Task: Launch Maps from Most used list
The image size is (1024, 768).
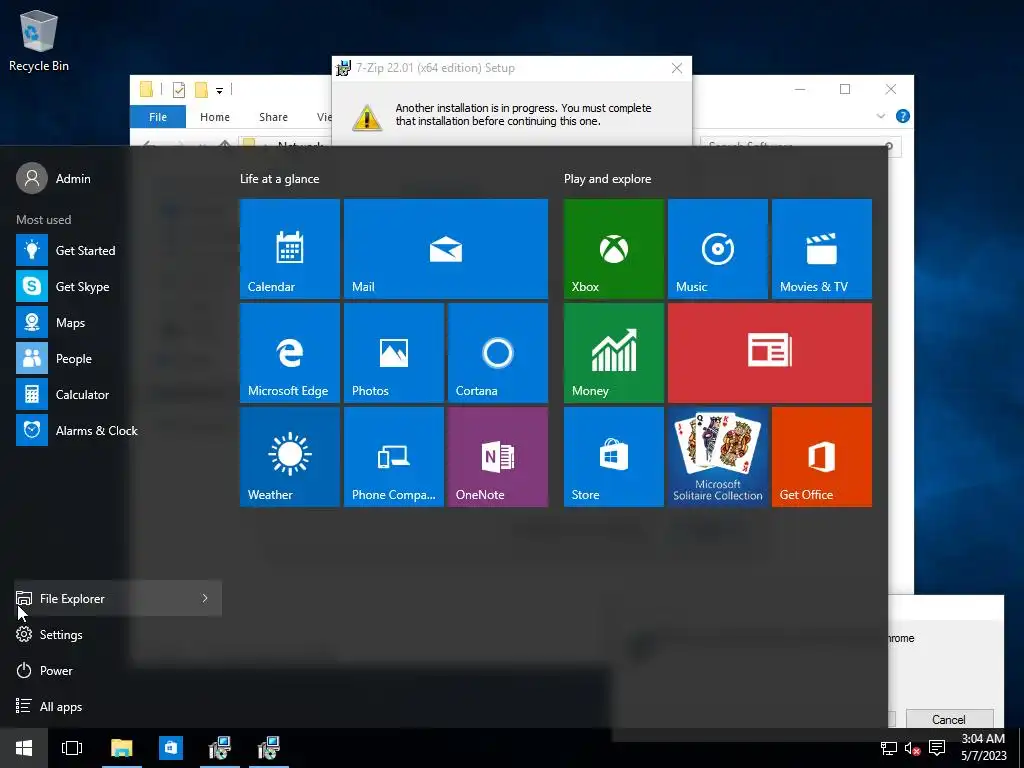Action: tap(118, 323)
